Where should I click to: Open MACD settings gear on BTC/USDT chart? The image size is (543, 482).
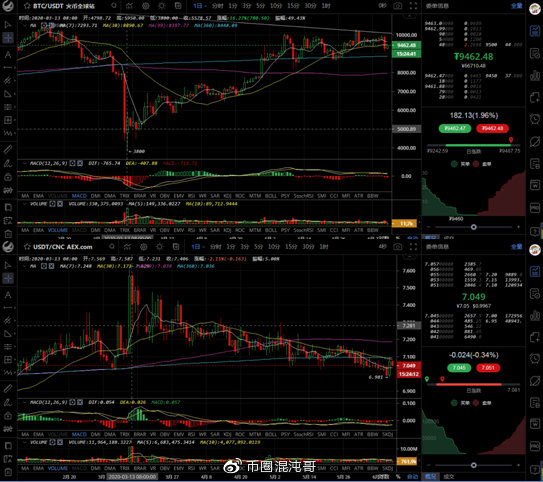point(72,163)
